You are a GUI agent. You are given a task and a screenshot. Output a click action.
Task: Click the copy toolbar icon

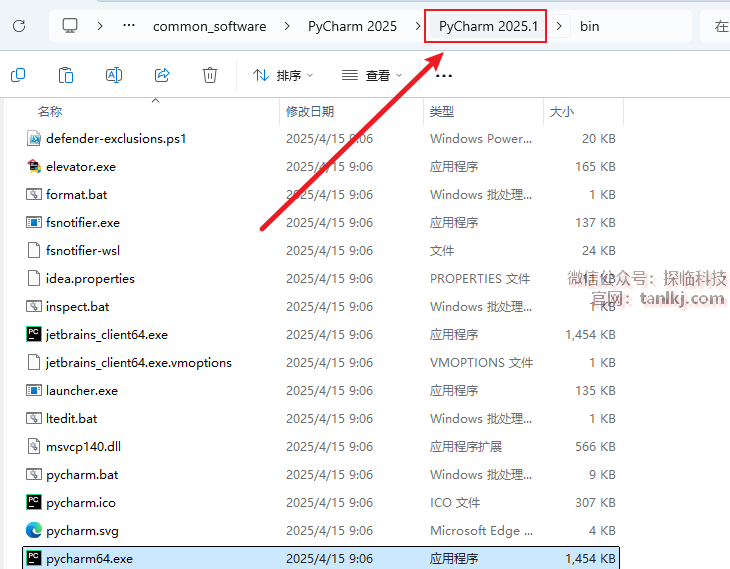pos(18,75)
